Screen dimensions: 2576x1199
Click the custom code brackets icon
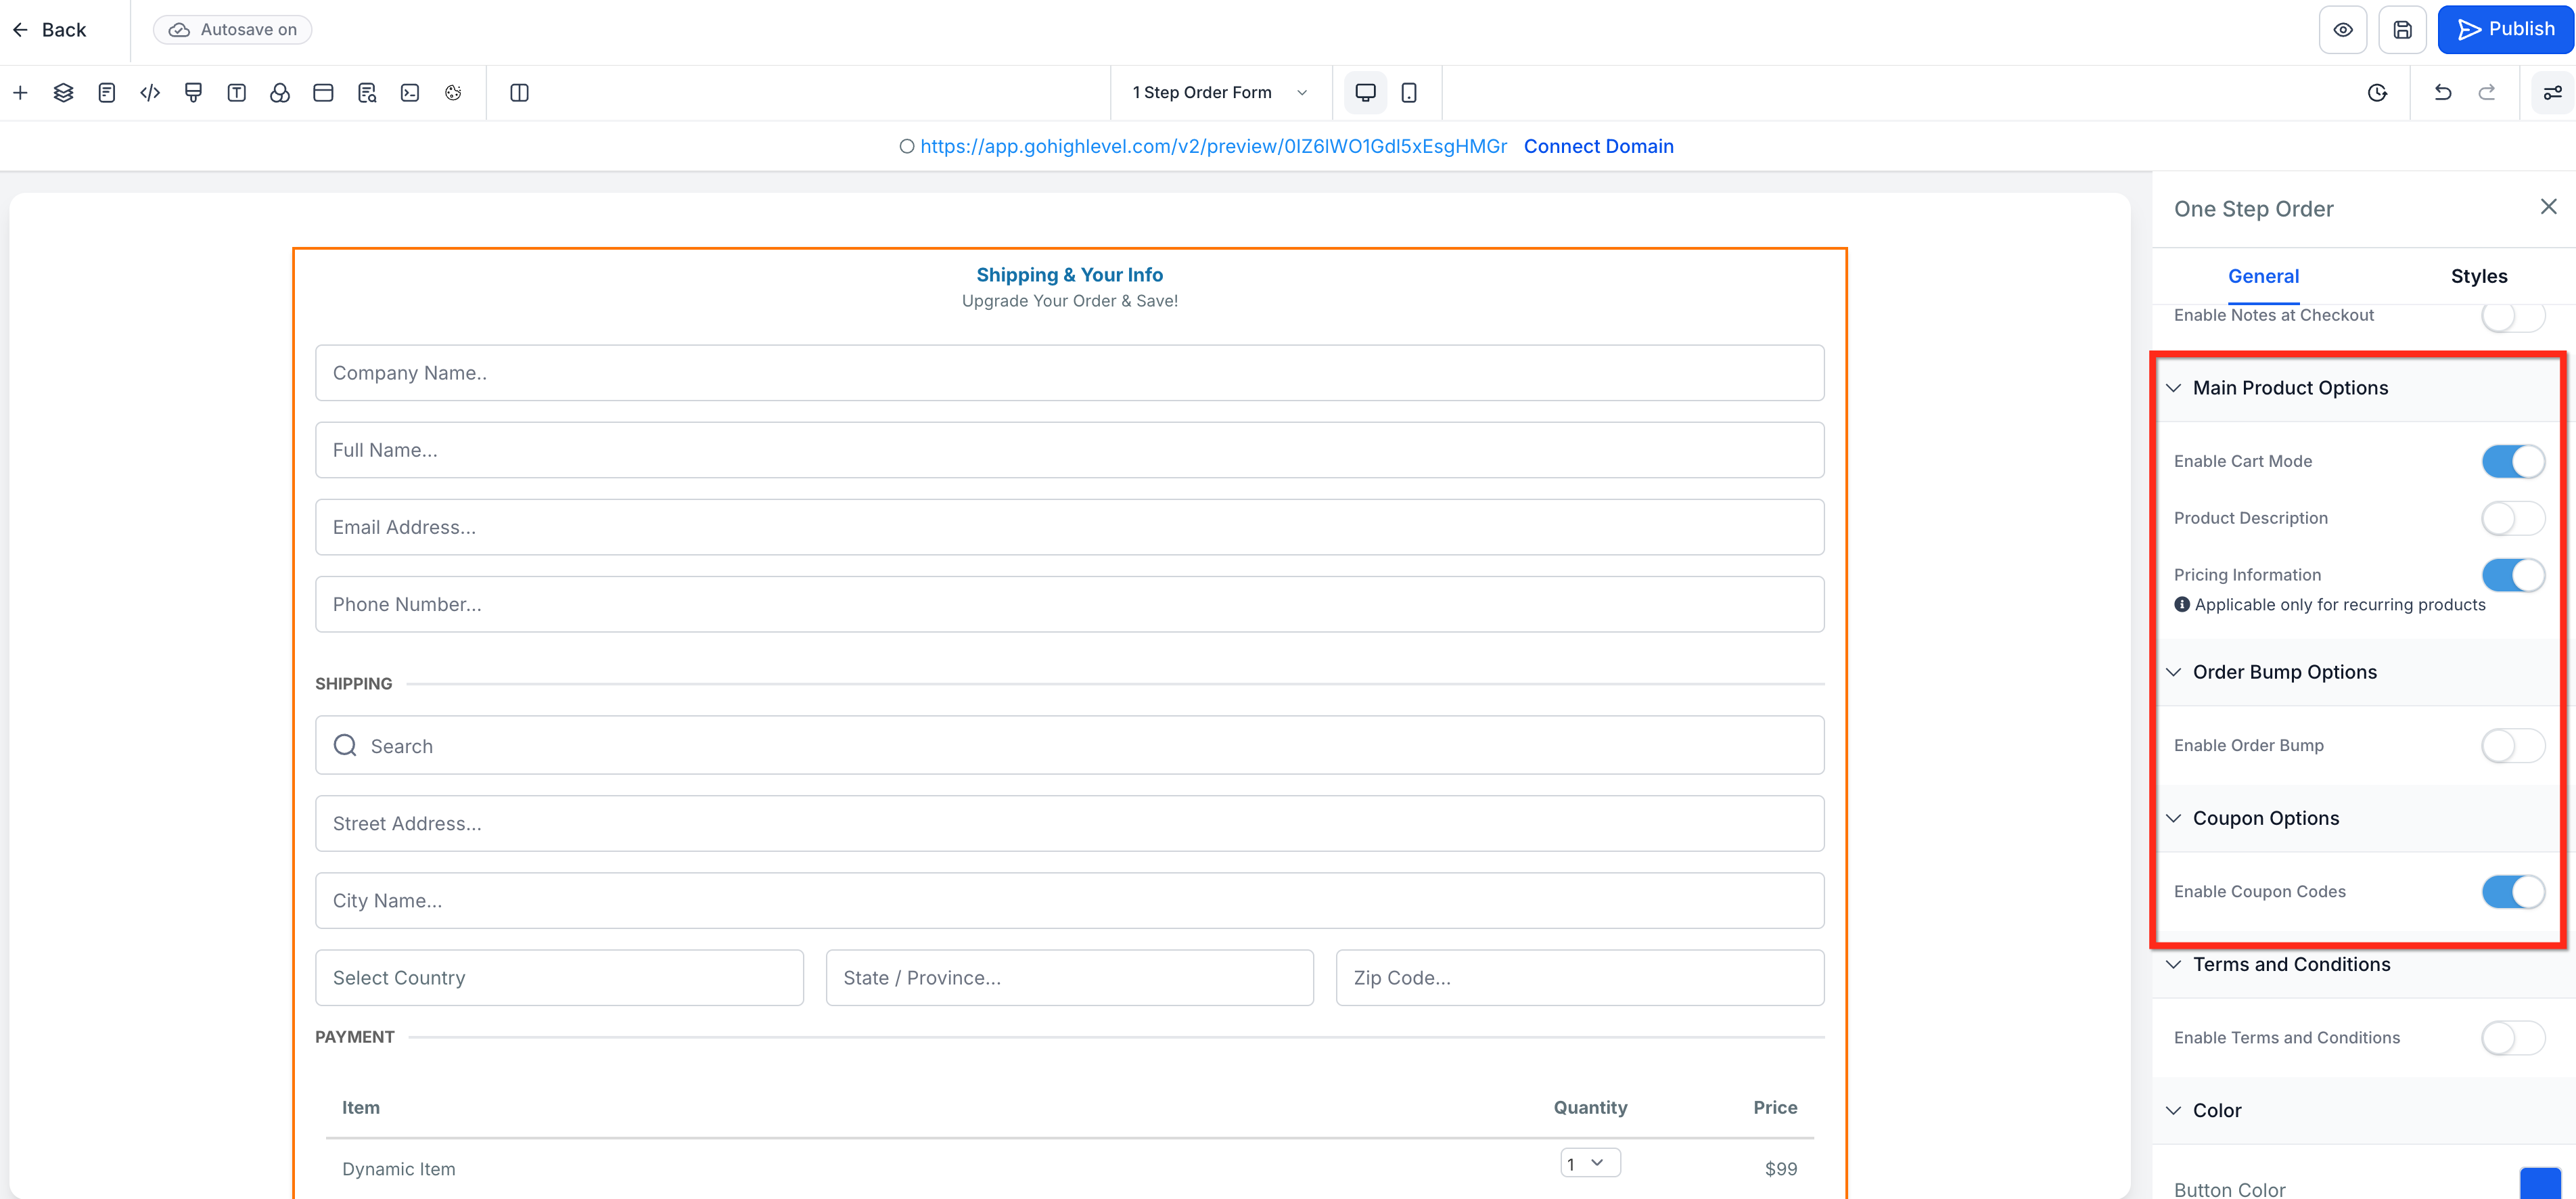click(x=150, y=93)
